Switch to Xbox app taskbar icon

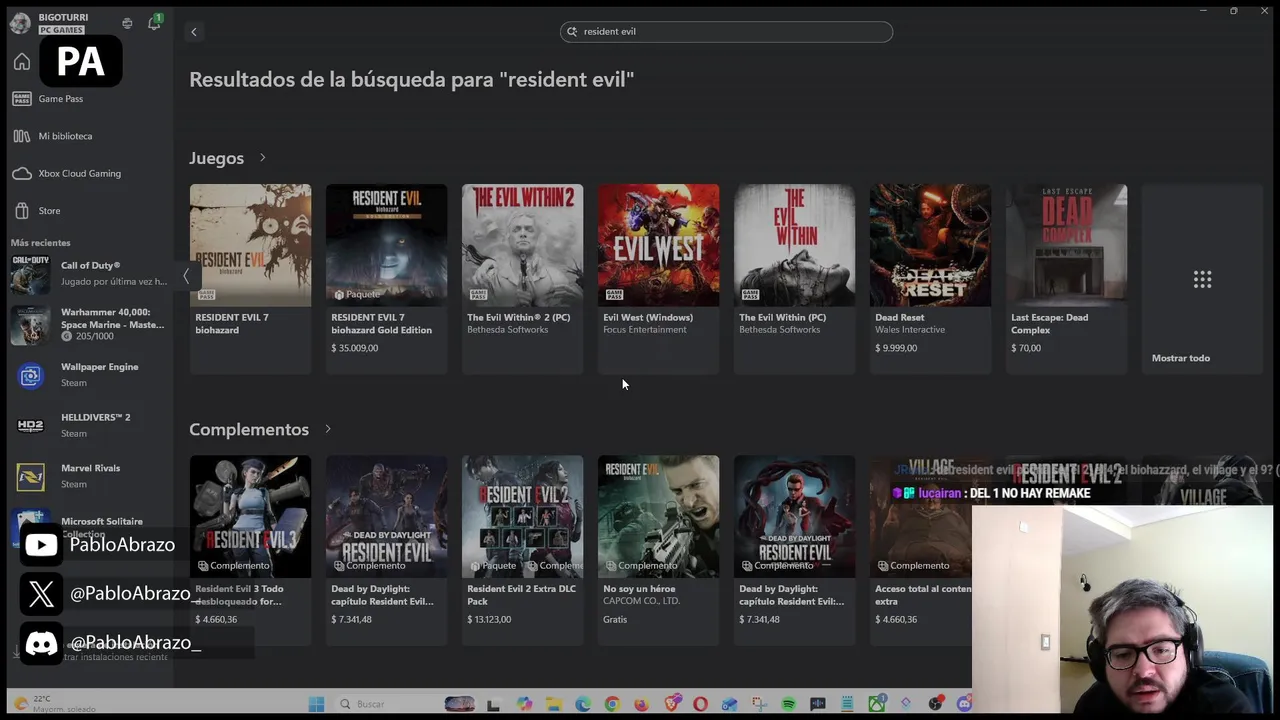pyautogui.click(x=877, y=704)
